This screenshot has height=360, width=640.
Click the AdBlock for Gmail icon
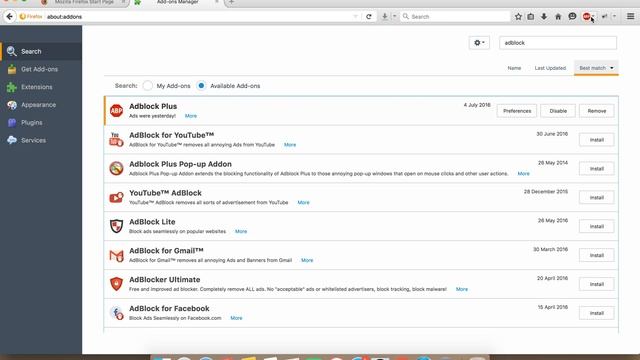coord(116,255)
